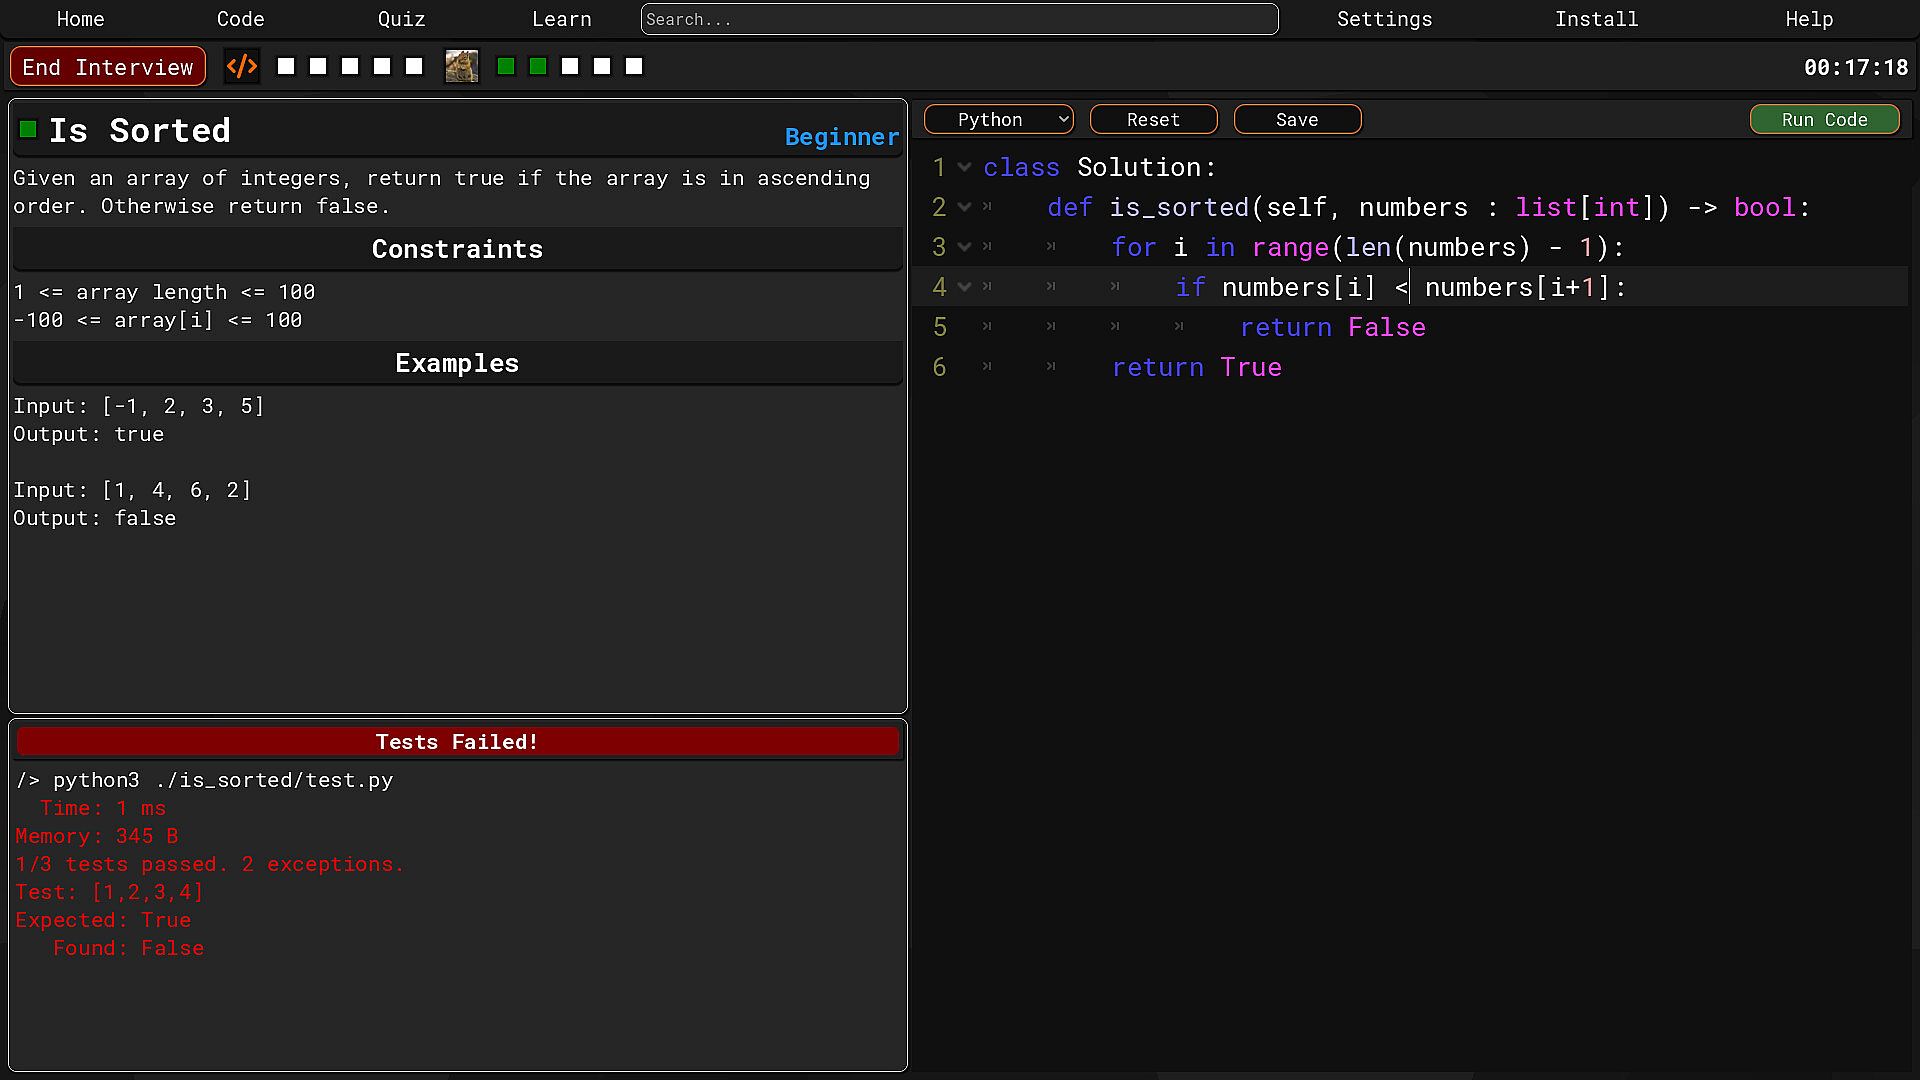Click the orange code brackets icon
The width and height of the screenshot is (1920, 1080).
pos(242,67)
